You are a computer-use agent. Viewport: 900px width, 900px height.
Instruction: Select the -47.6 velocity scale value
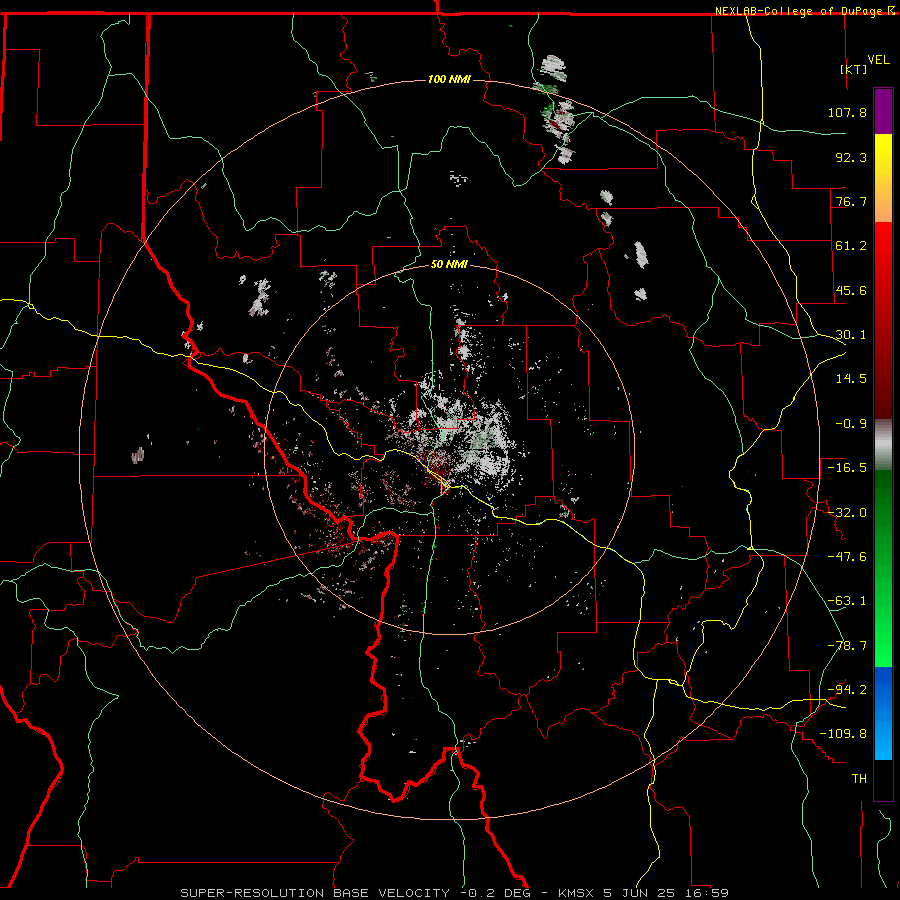coord(847,557)
